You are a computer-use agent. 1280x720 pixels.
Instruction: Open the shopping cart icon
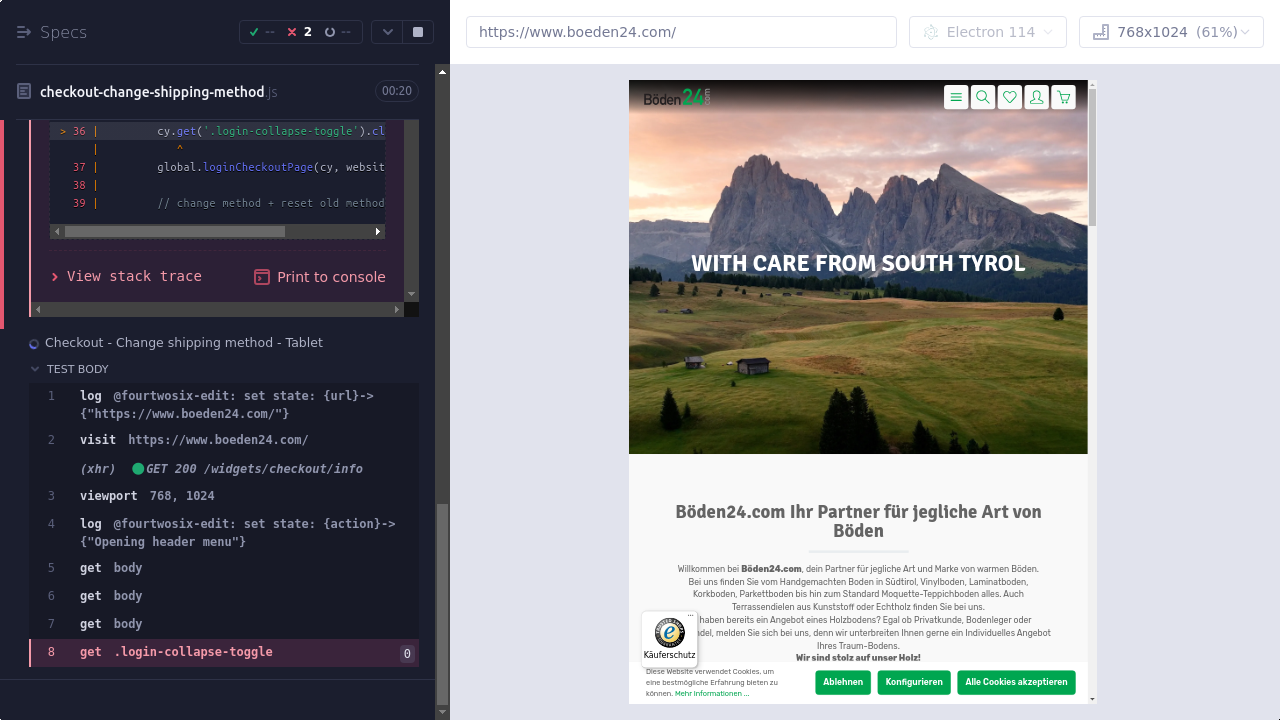pyautogui.click(x=1063, y=97)
